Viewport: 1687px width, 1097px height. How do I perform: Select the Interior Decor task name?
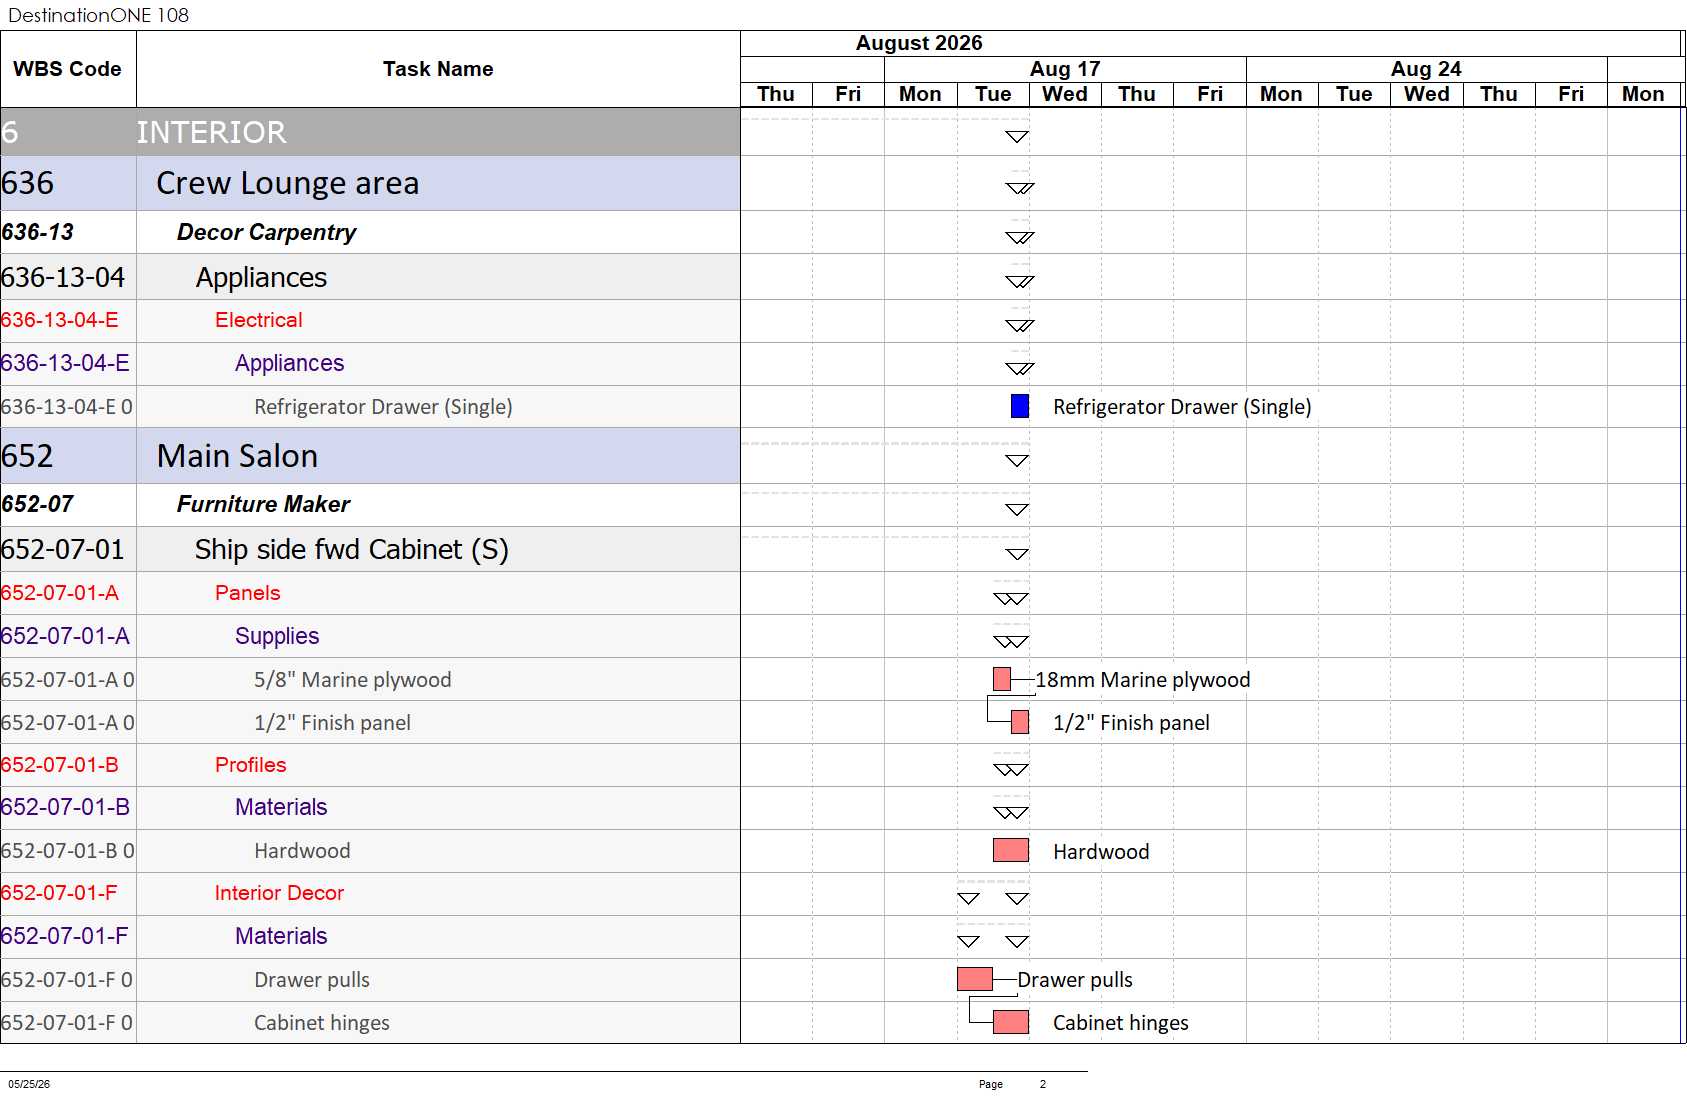[x=279, y=893]
